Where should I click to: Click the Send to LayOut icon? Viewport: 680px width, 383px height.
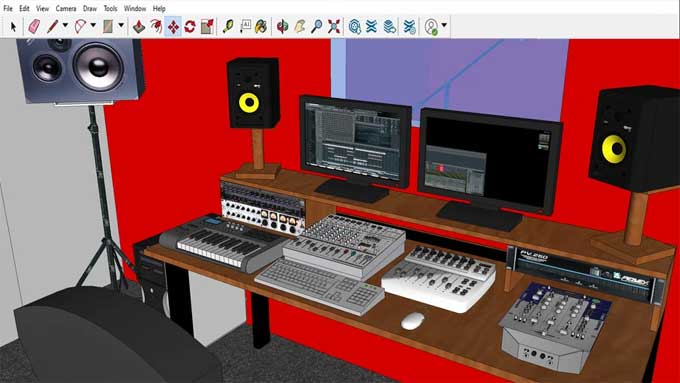[390, 26]
